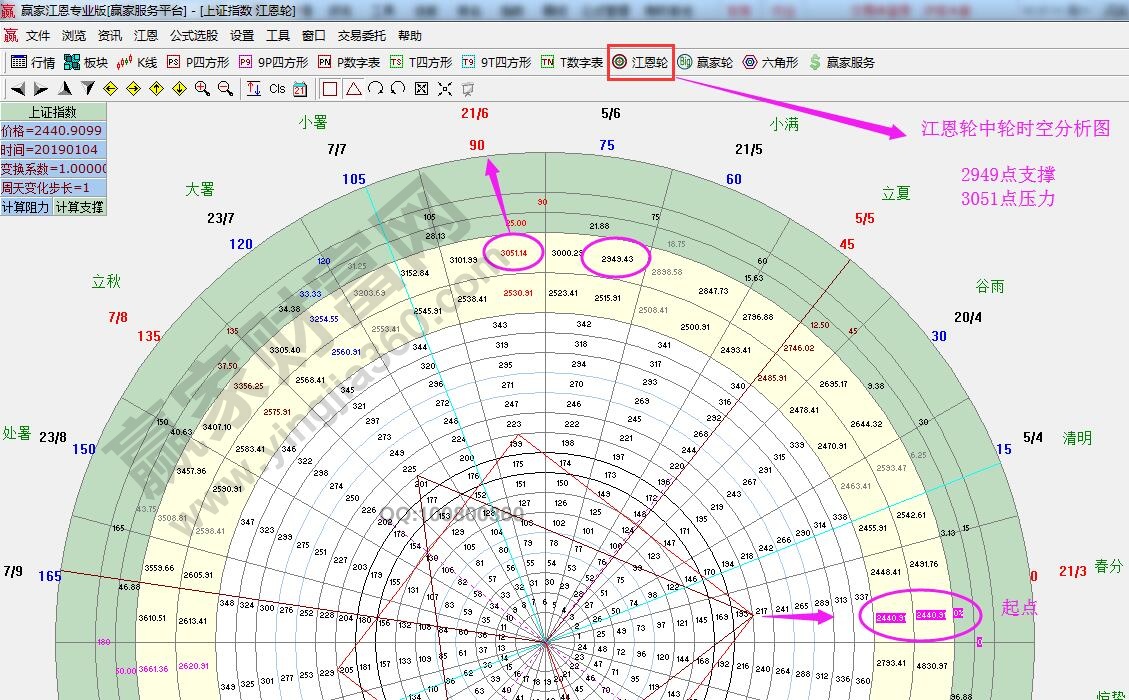Click the zoom-in magnifier icon
1129x700 pixels.
pyautogui.click(x=201, y=88)
